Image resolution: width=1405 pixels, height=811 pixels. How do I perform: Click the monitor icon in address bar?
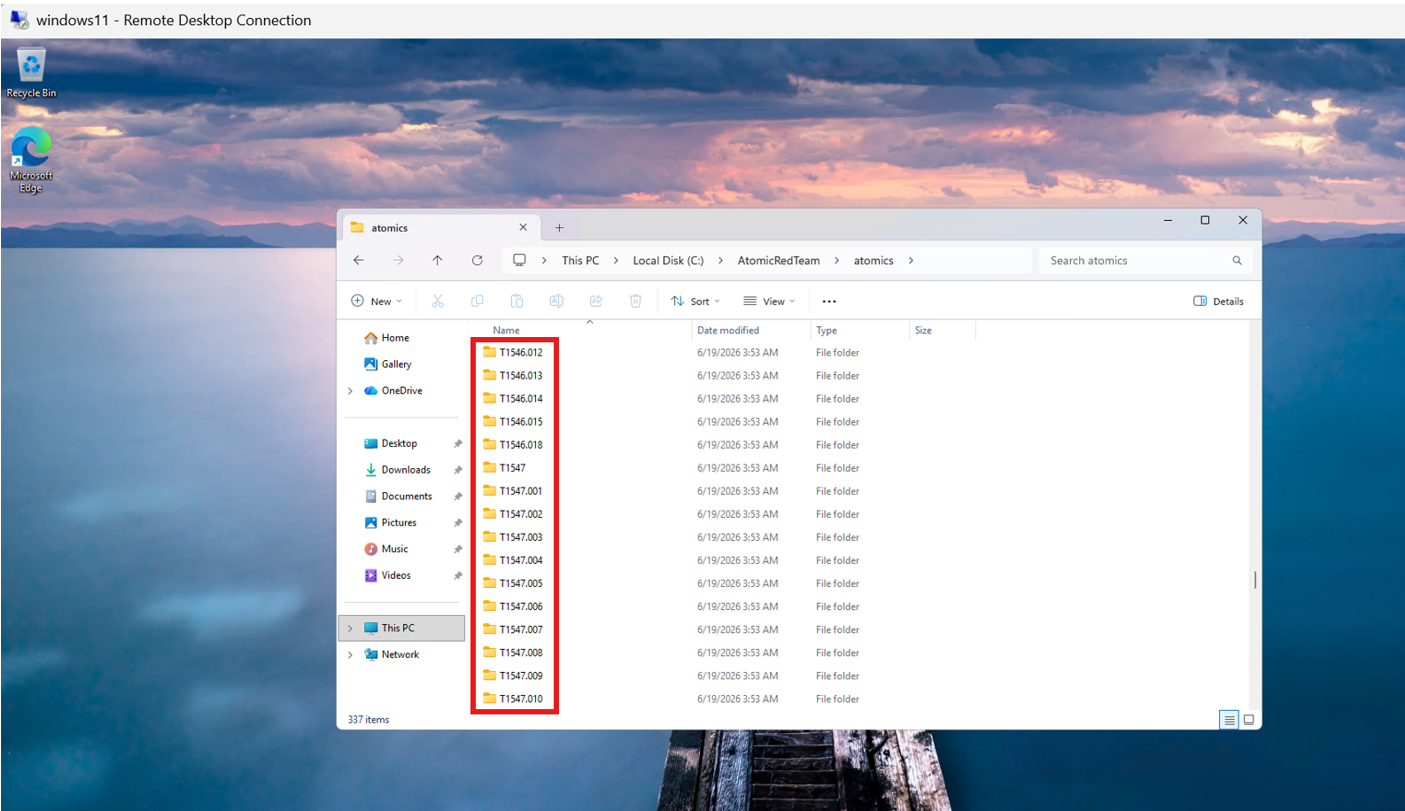[519, 260]
